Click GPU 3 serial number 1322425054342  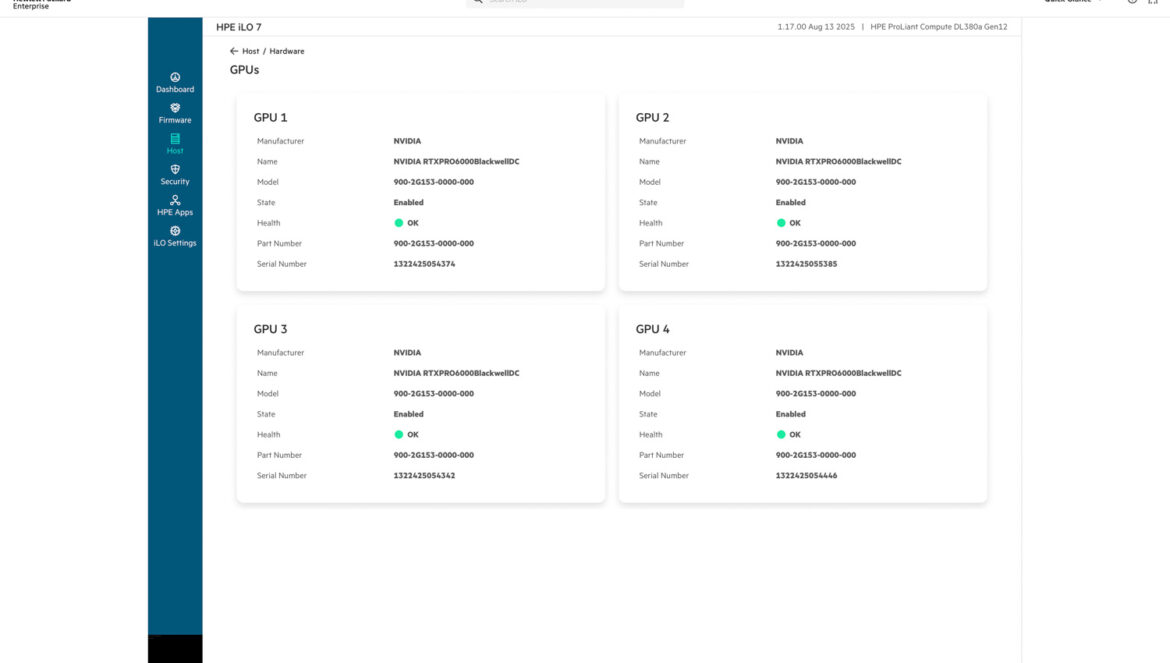click(x=424, y=476)
